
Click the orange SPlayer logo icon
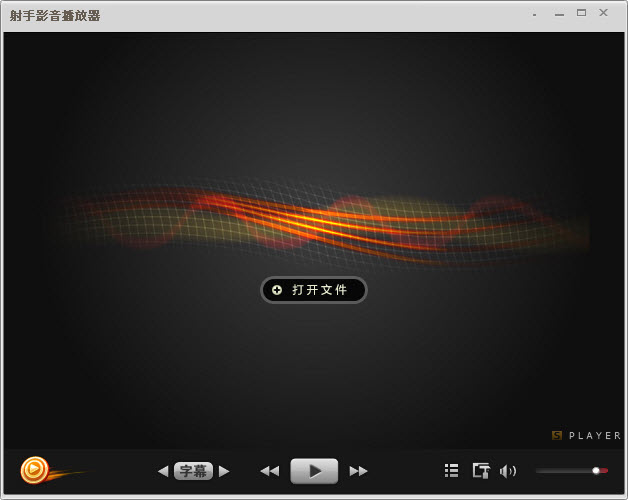point(34,470)
